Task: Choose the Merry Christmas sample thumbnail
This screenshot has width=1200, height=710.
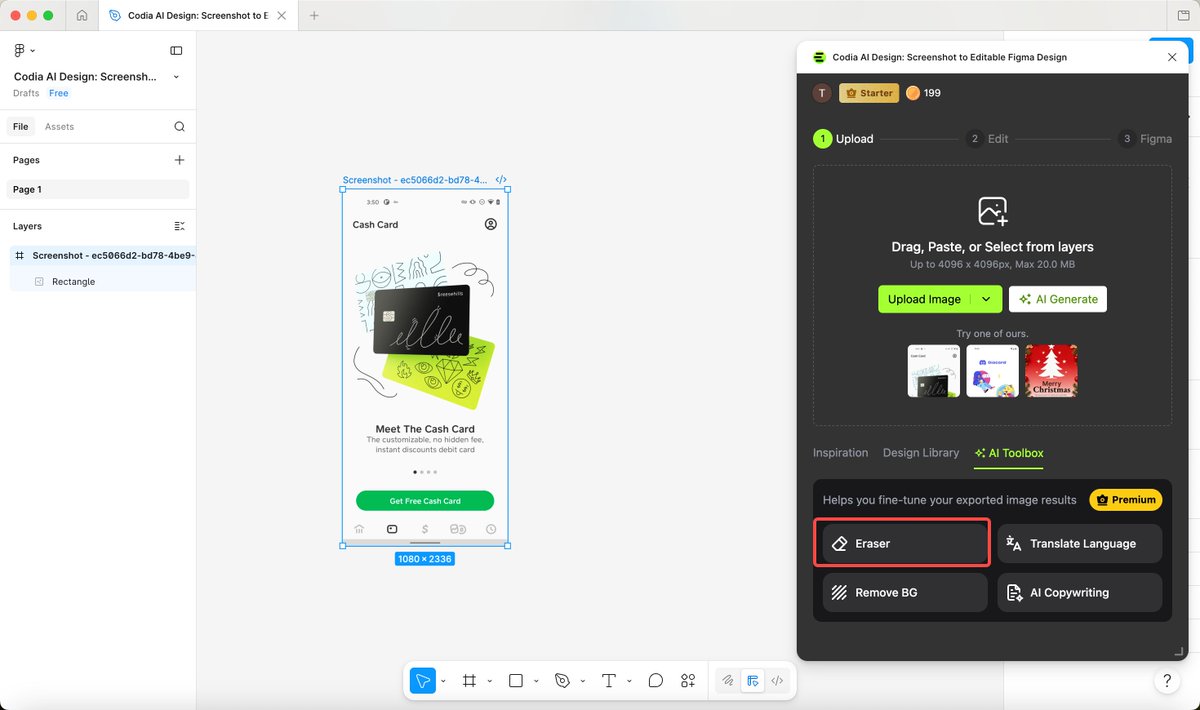Action: [1051, 371]
